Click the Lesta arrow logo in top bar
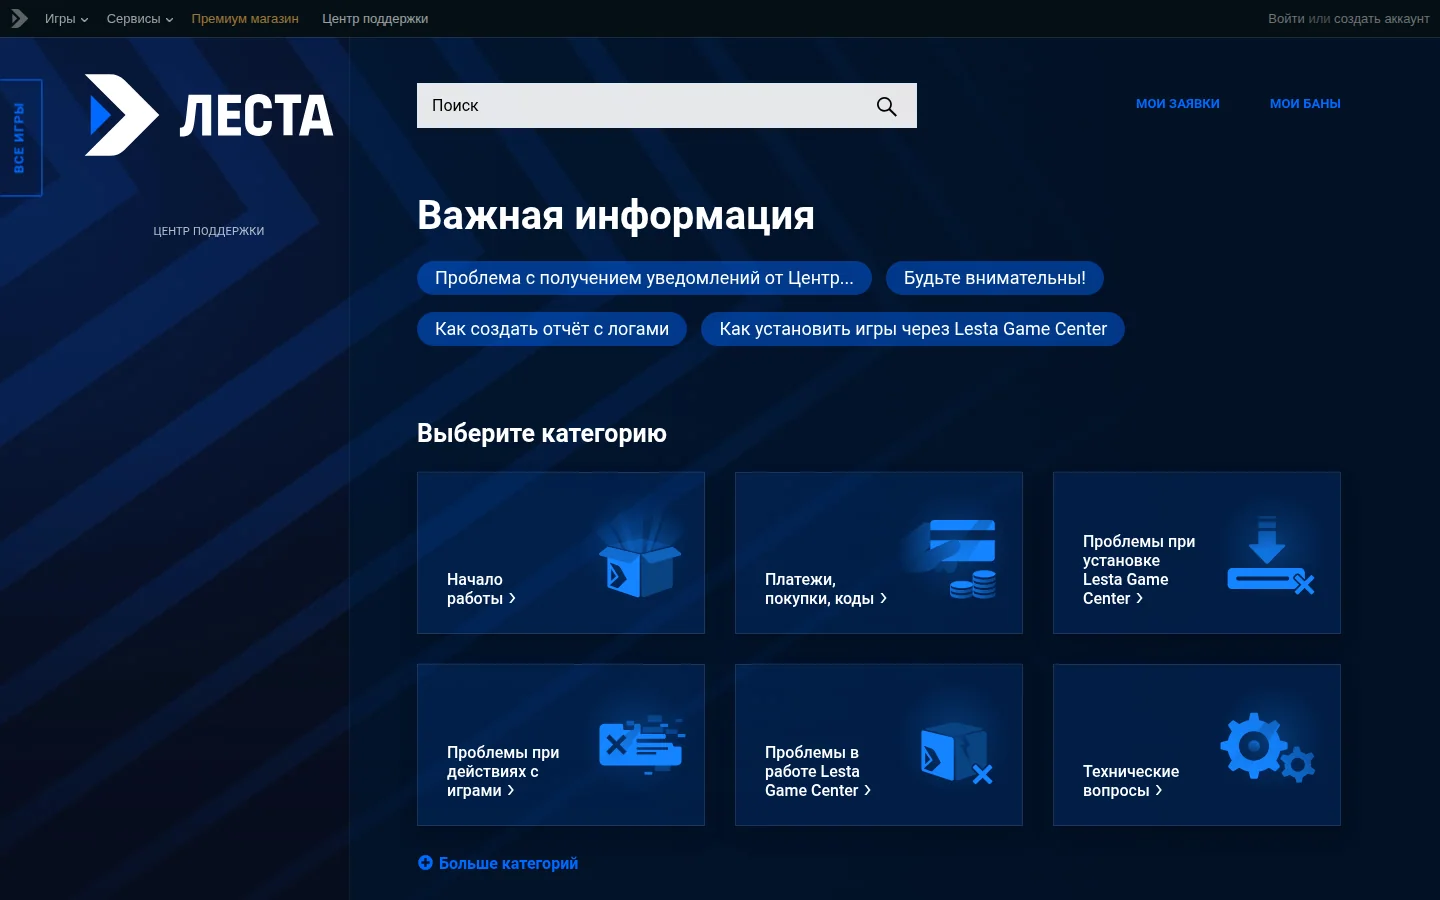Image resolution: width=1440 pixels, height=900 pixels. pos(18,18)
